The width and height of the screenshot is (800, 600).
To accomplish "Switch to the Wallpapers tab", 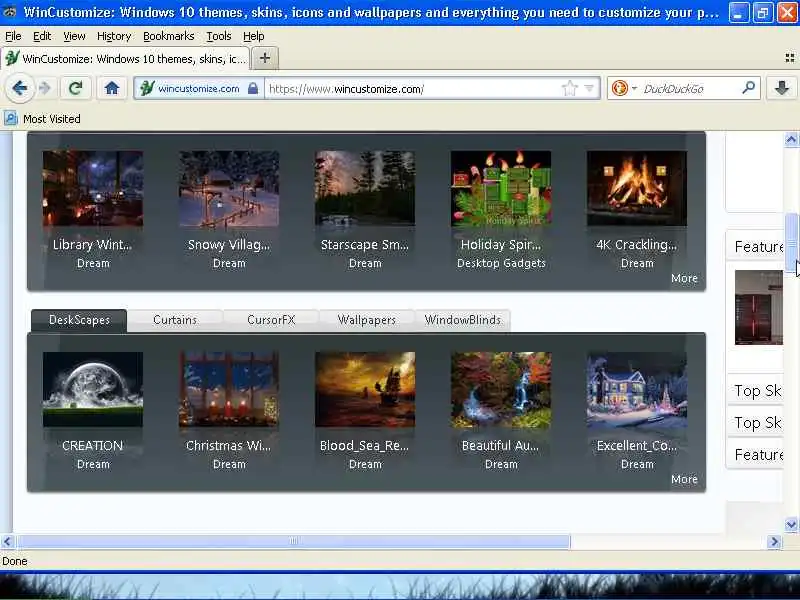I will coord(367,320).
